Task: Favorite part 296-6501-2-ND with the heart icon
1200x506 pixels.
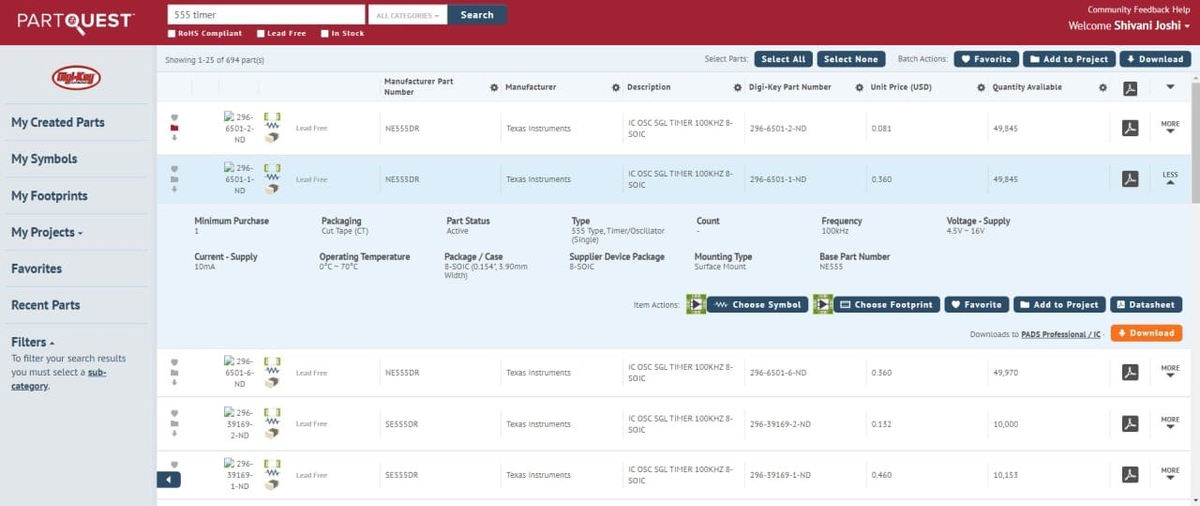Action: [174, 119]
